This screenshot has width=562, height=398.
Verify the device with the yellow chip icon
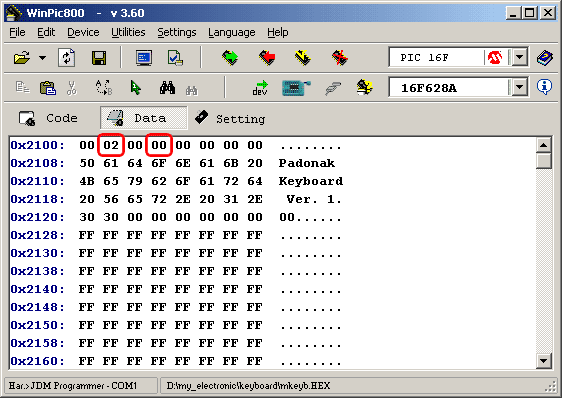tap(303, 58)
